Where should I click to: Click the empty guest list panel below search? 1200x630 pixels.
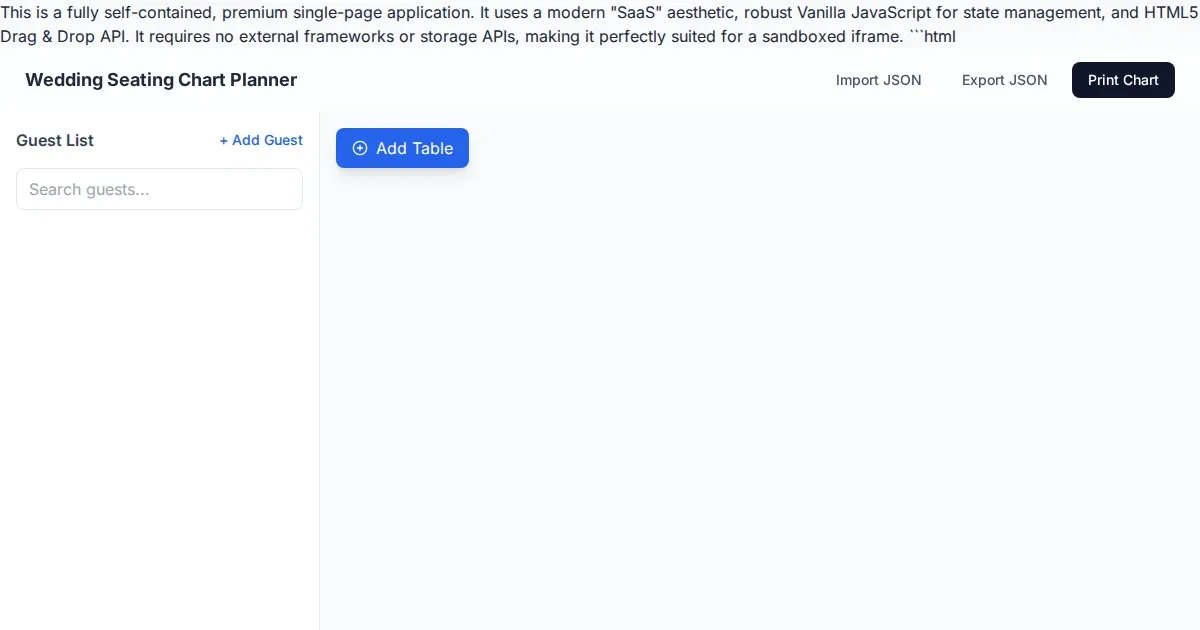159,420
